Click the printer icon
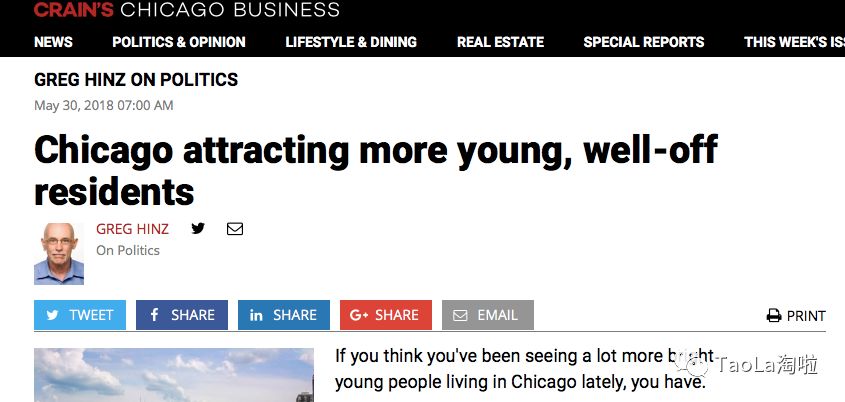The width and height of the screenshot is (845, 402). tap(774, 316)
